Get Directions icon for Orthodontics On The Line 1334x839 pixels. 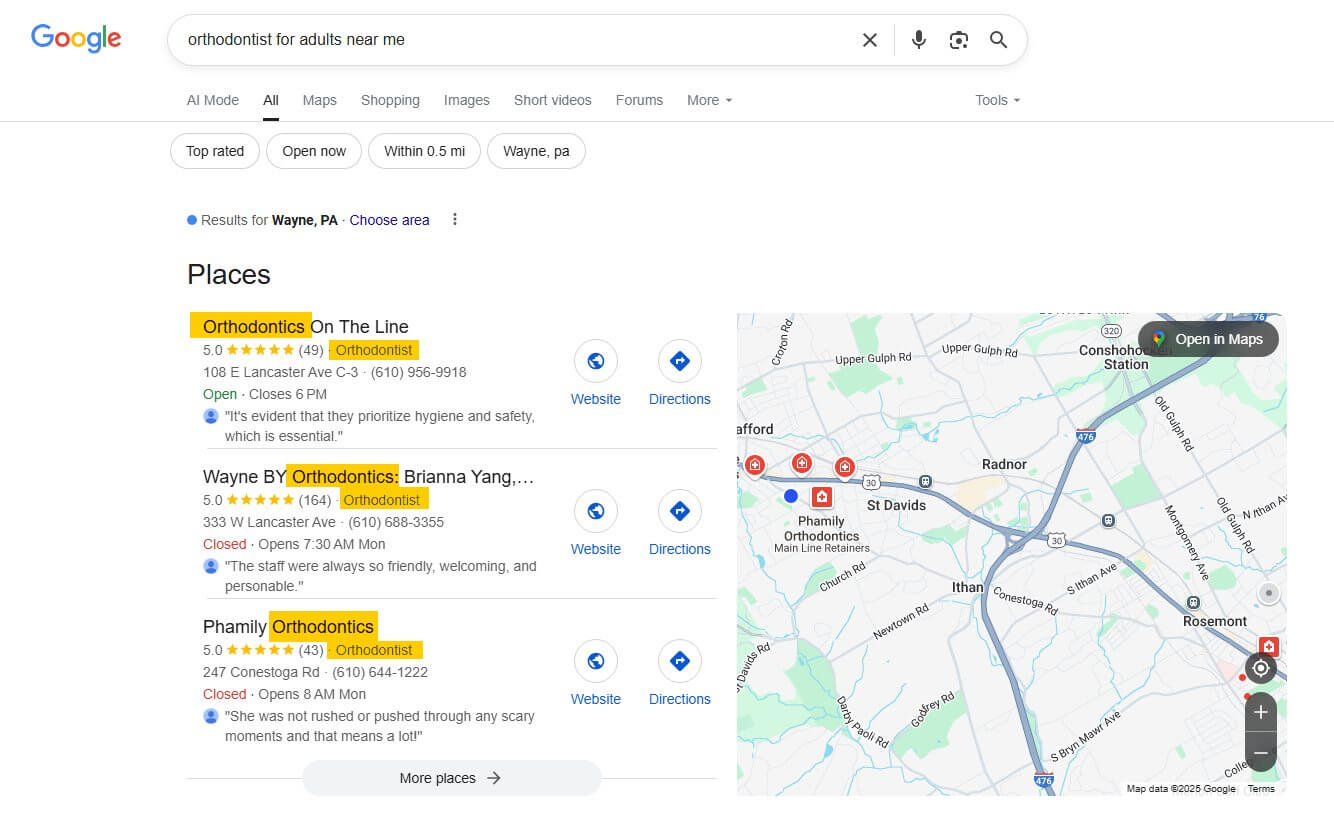(x=680, y=361)
